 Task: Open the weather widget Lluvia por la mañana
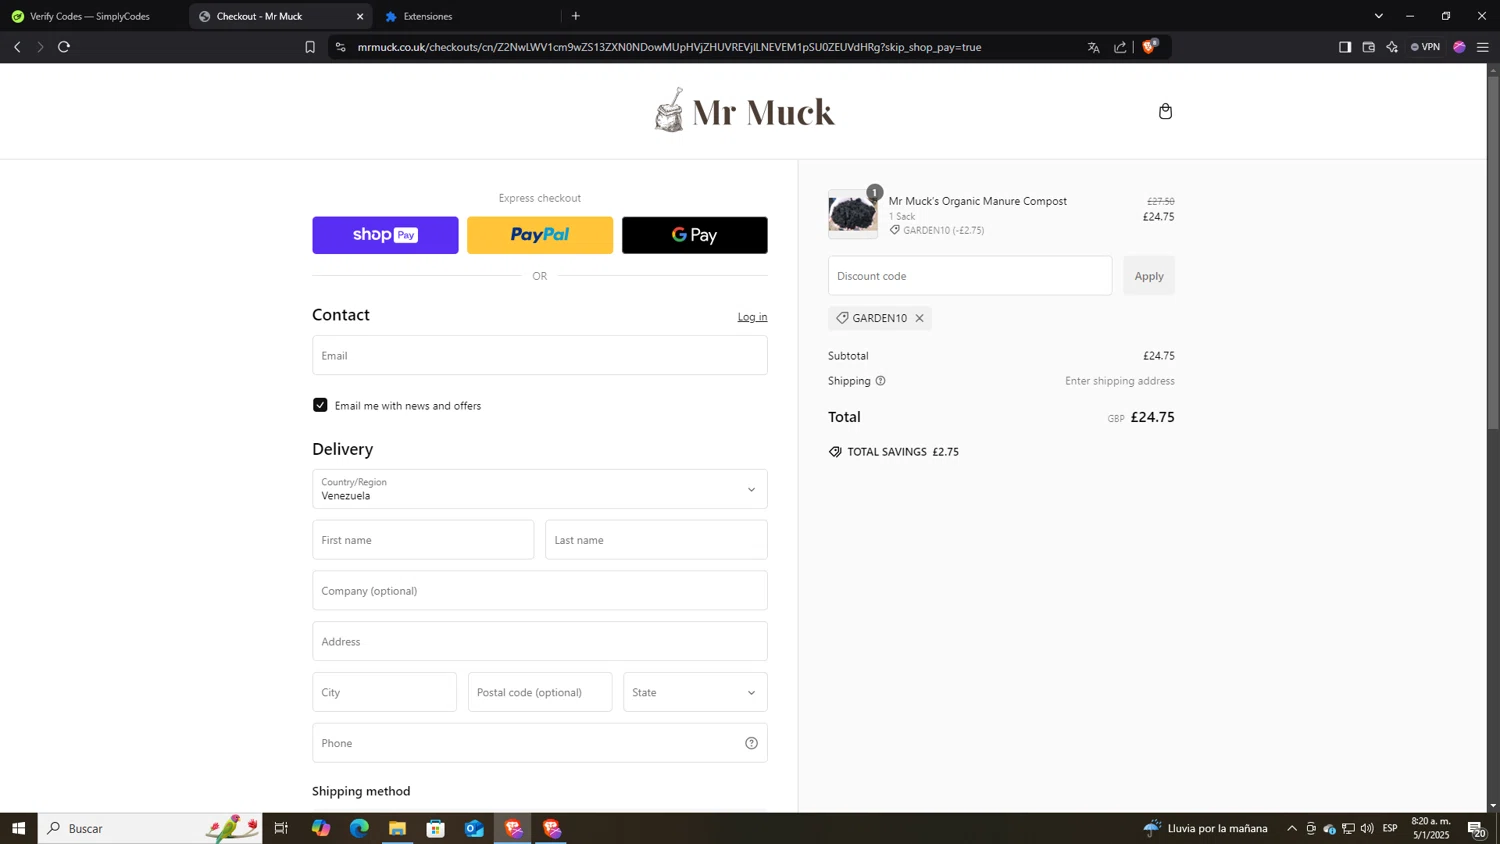tap(1206, 828)
